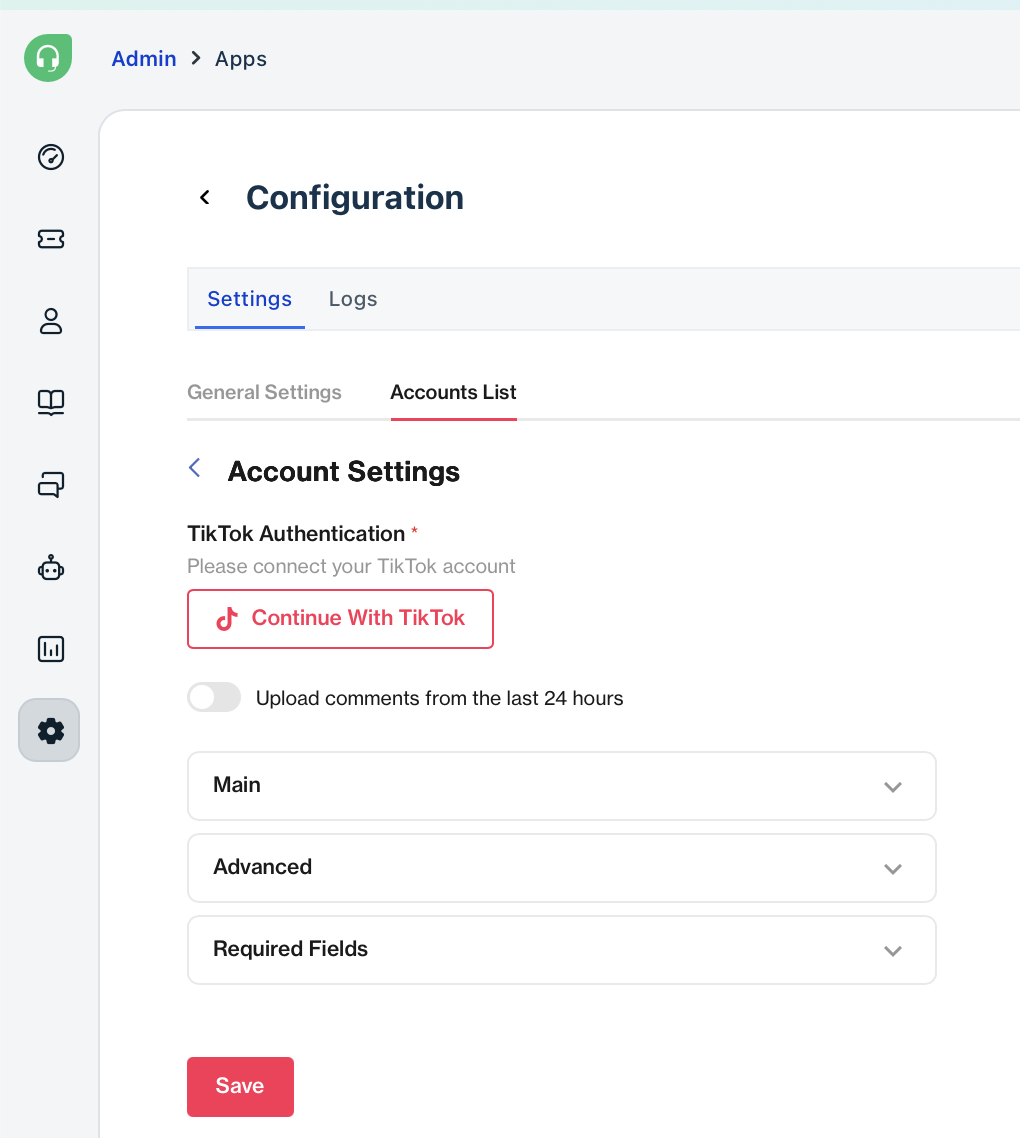Click Continue With TikTok button
This screenshot has width=1020, height=1138.
click(x=340, y=618)
